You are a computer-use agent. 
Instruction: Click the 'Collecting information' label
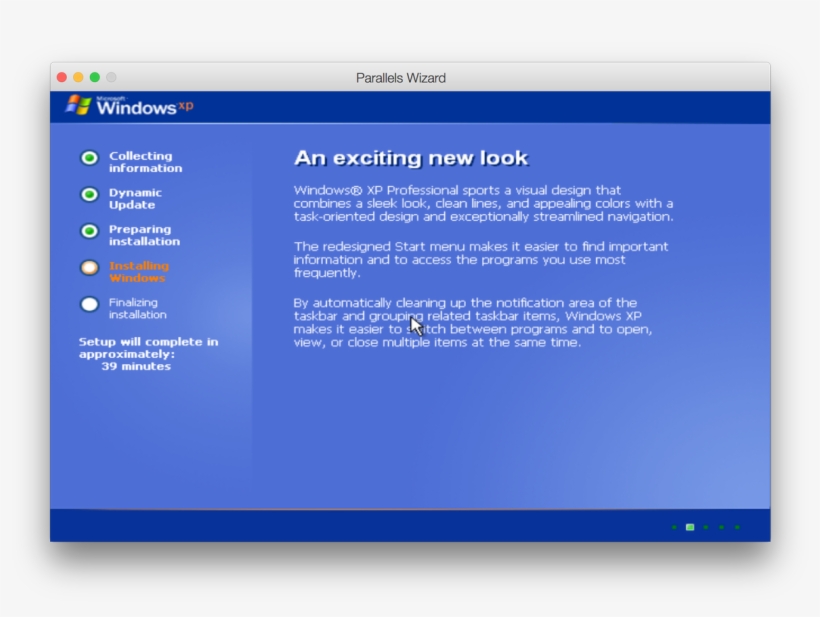(x=145, y=162)
